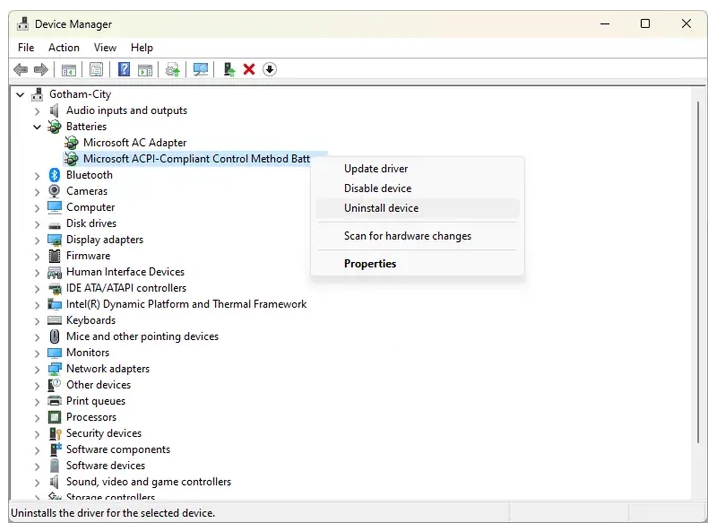Choose Update driver in context menu
Screen dimensions: 714x524
(x=417, y=168)
